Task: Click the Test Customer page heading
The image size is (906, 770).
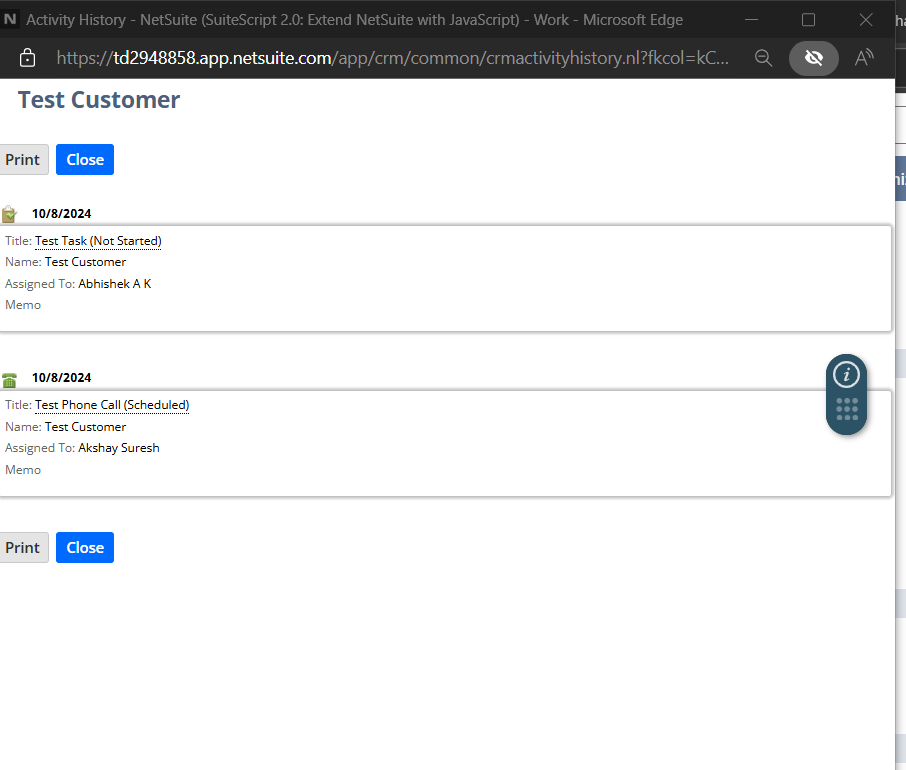Action: (99, 100)
